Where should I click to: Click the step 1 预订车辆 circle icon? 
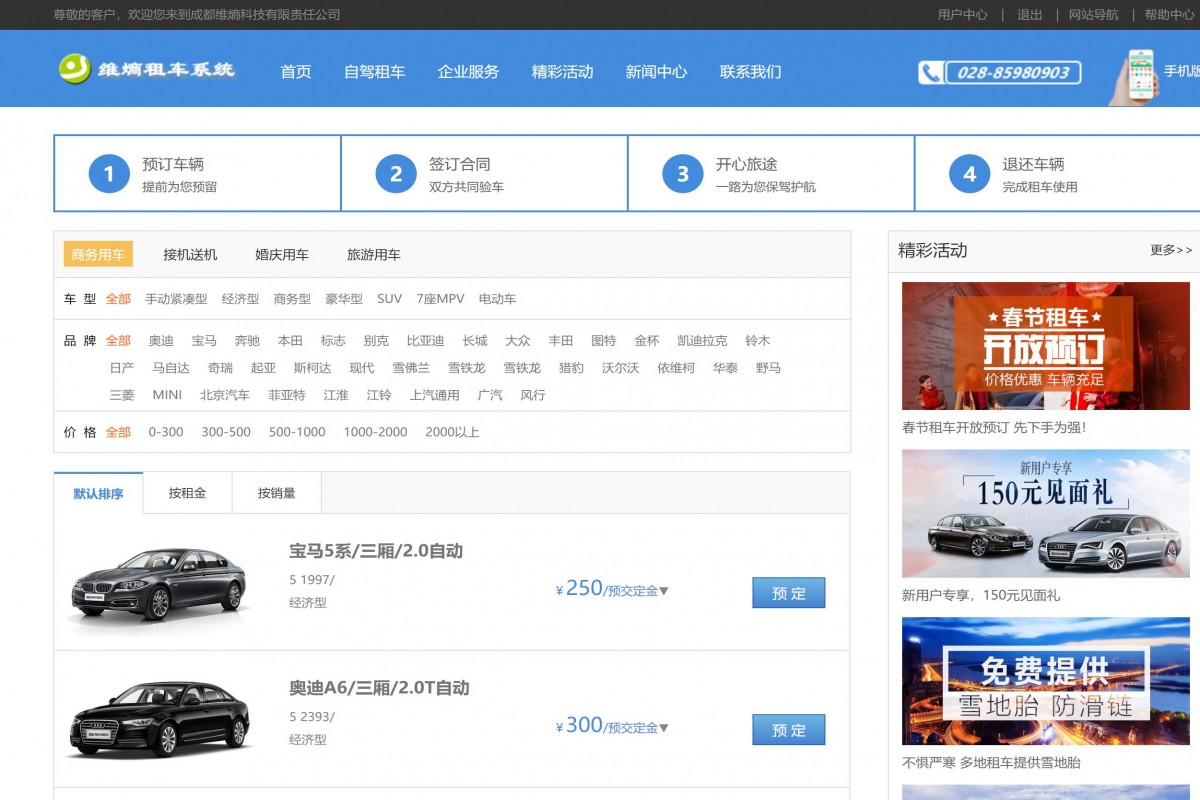[108, 172]
